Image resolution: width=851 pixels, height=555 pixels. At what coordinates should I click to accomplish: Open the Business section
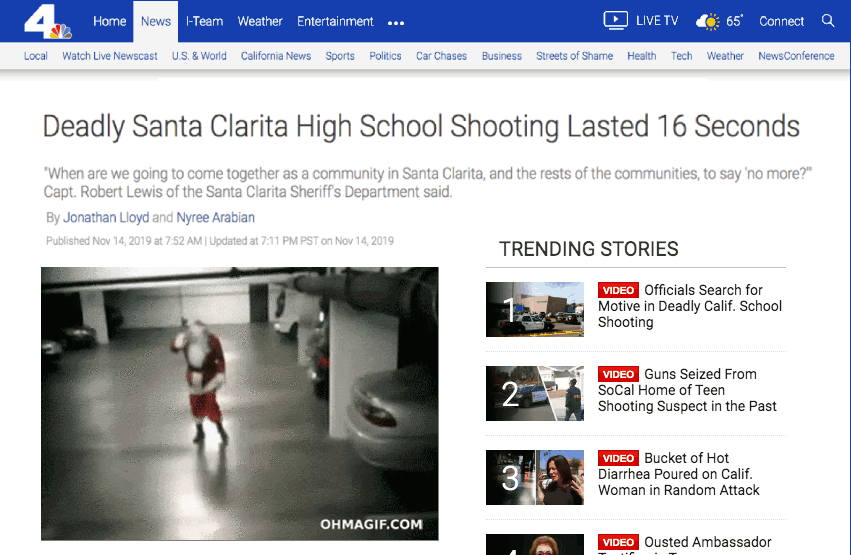click(x=501, y=56)
